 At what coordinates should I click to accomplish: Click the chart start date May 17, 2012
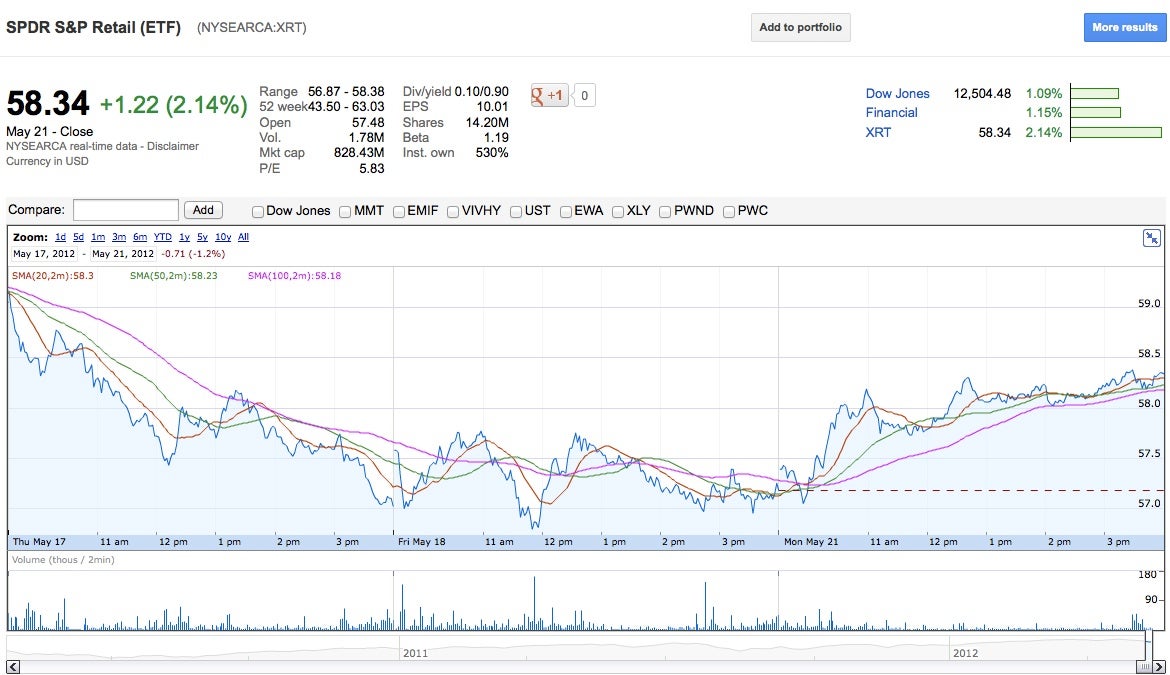pos(44,254)
